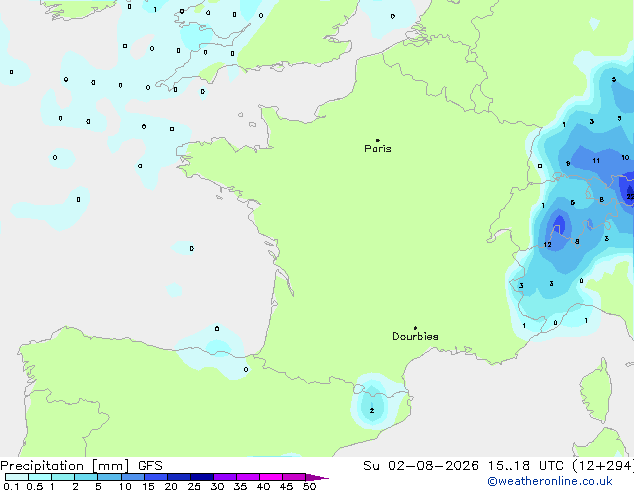The image size is (634, 490).
Task: Select the 50 mm magenta legend arrow
Action: pos(317,477)
